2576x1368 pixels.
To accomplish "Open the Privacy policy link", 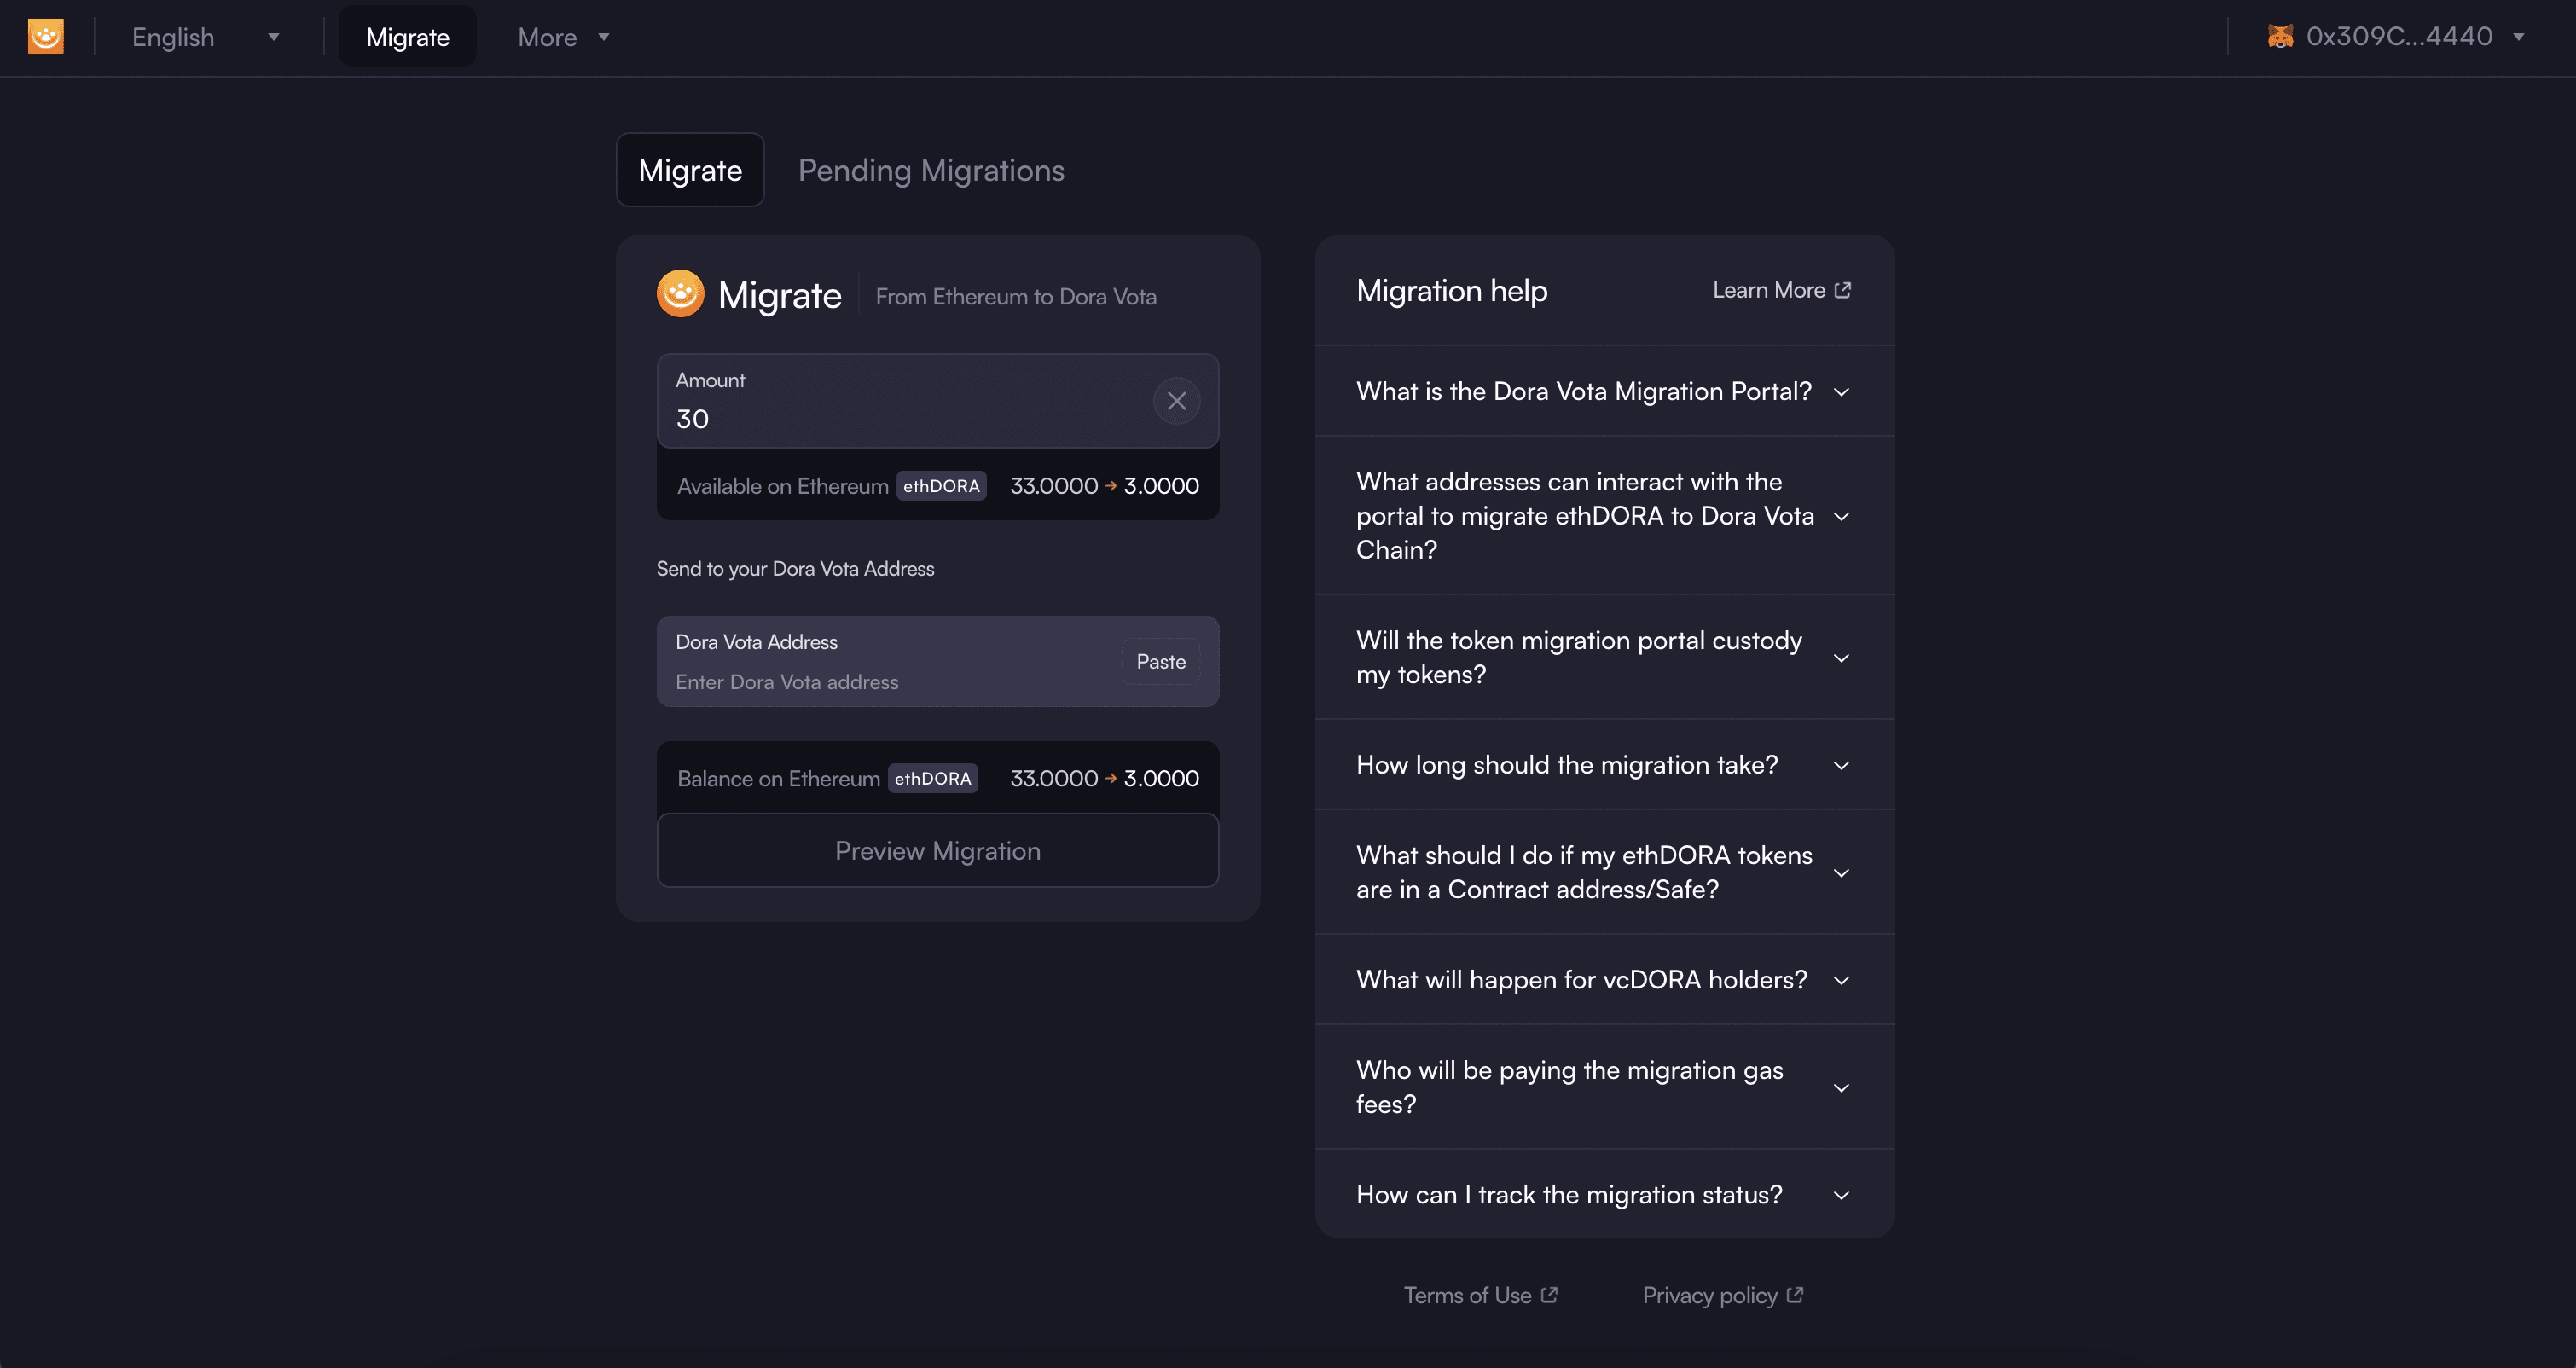I will tap(1722, 1295).
